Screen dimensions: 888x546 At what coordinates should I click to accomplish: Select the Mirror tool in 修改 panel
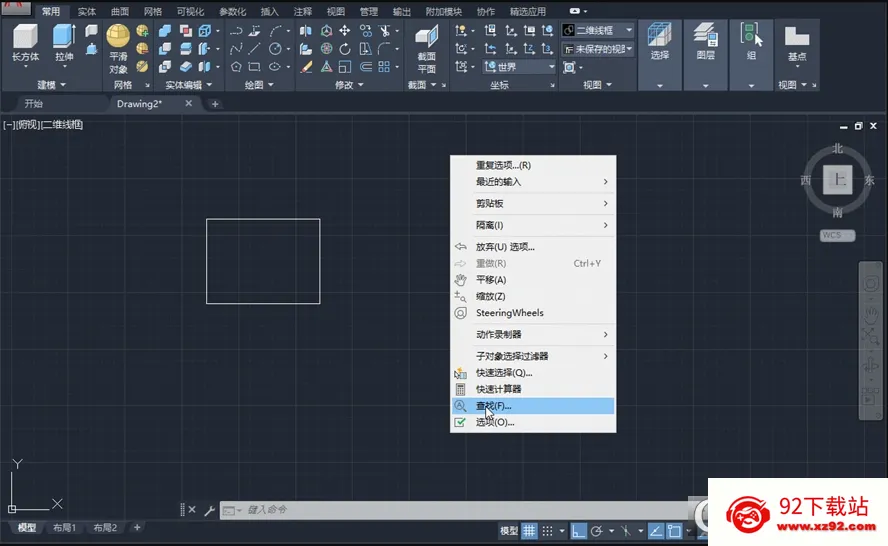tap(306, 31)
